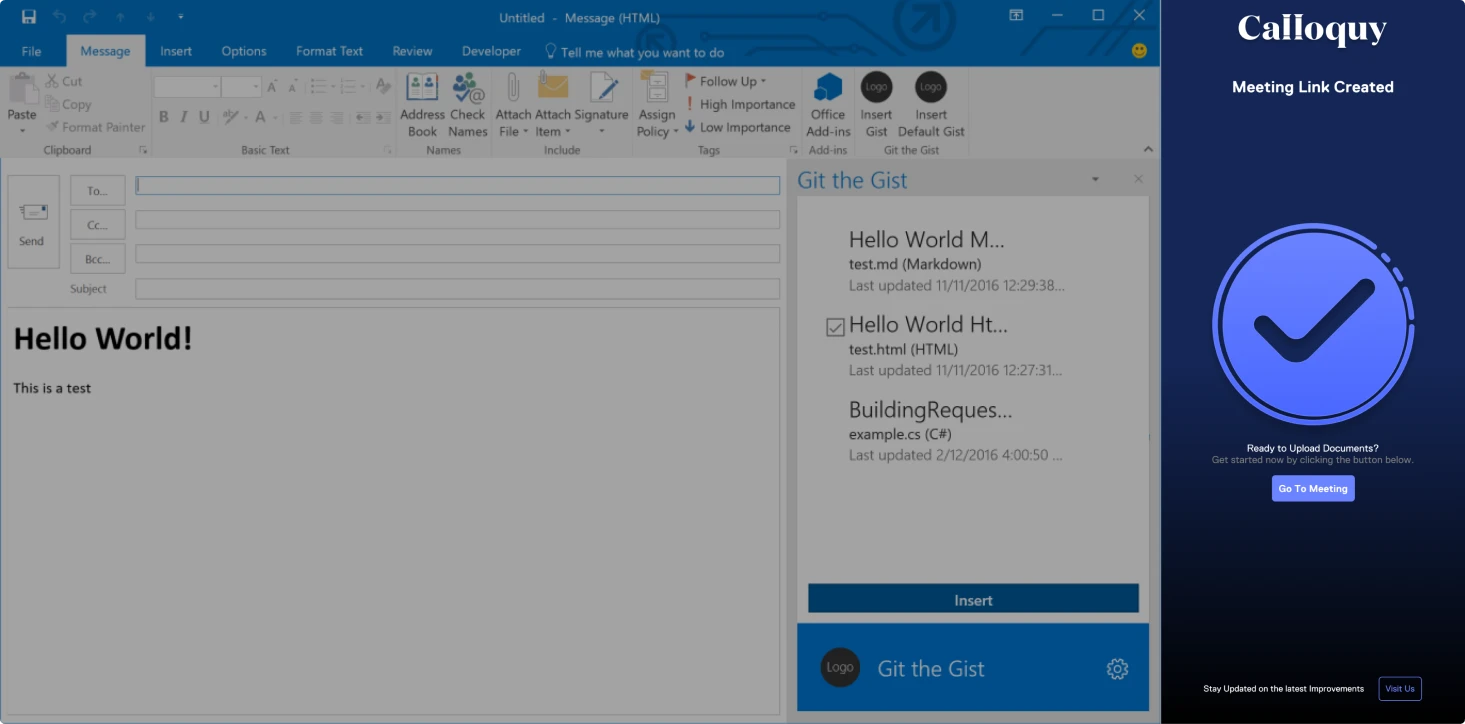Open the File tab
1465x724 pixels.
pos(31,51)
